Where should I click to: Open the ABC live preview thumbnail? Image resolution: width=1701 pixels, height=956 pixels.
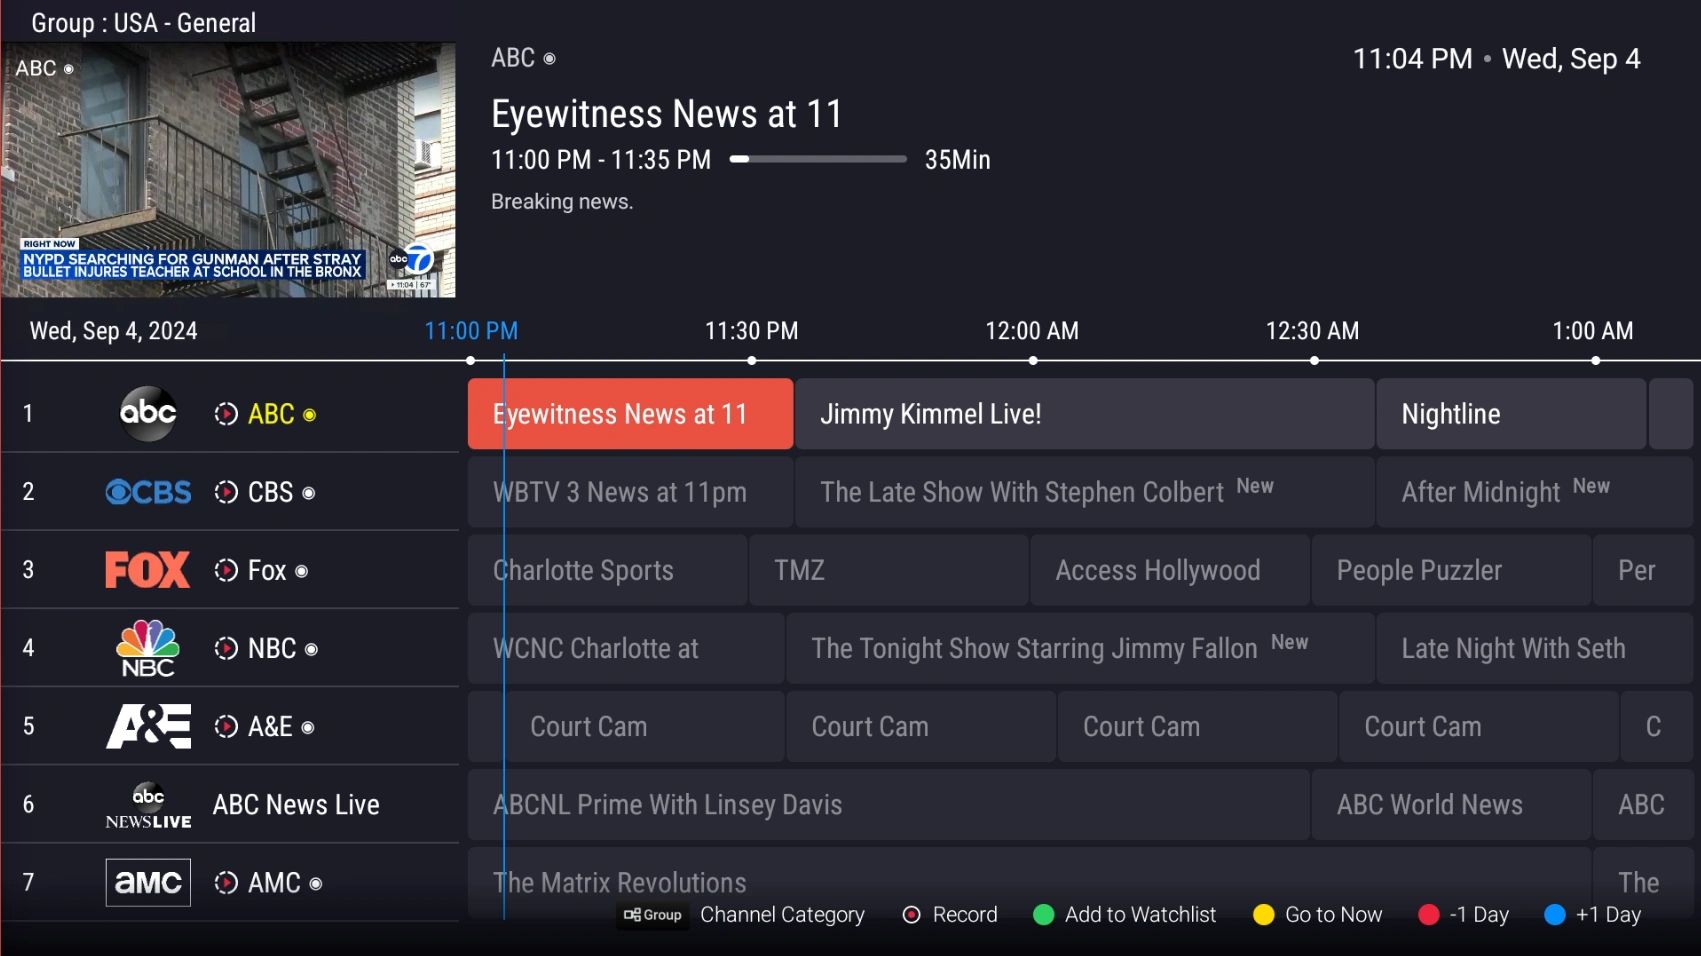228,170
